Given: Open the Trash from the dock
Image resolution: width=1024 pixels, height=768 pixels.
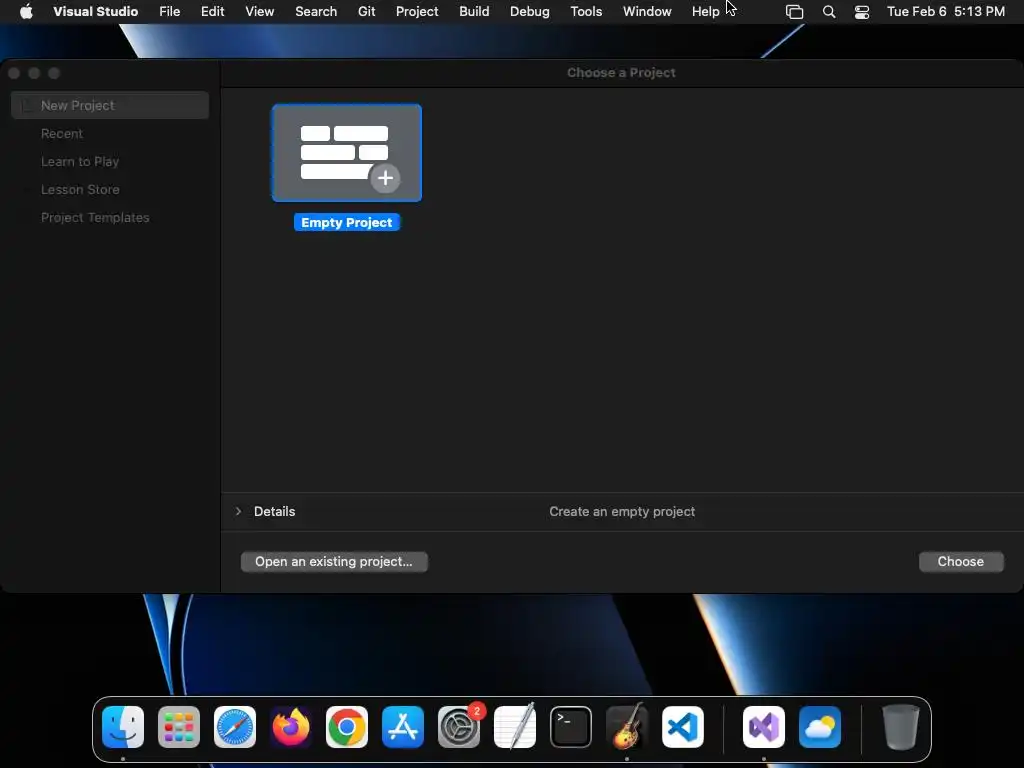Looking at the screenshot, I should (901, 727).
